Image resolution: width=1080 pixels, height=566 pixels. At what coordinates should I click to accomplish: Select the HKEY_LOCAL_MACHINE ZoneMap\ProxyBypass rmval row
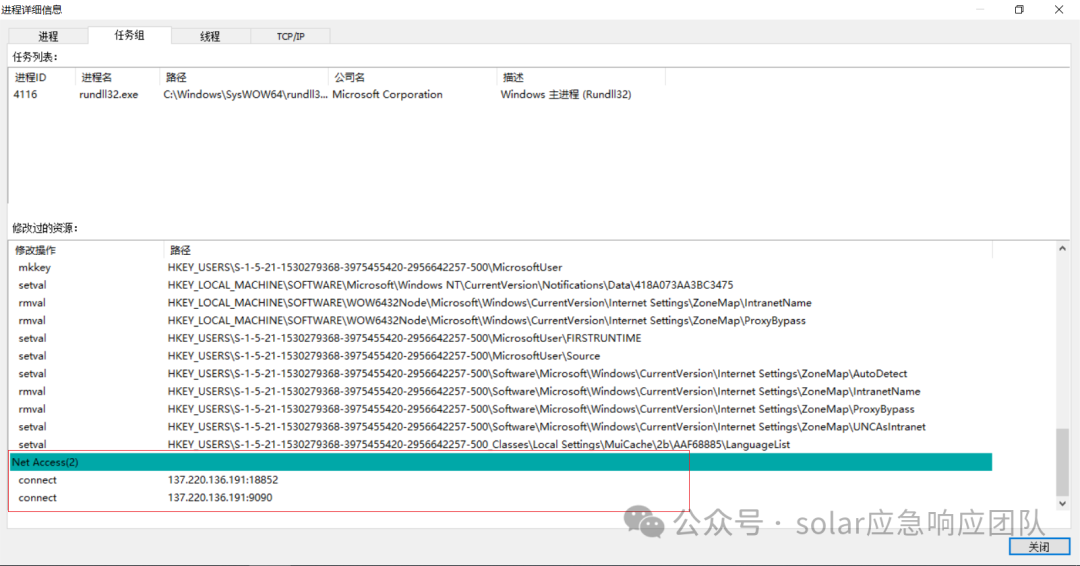tap(501, 320)
